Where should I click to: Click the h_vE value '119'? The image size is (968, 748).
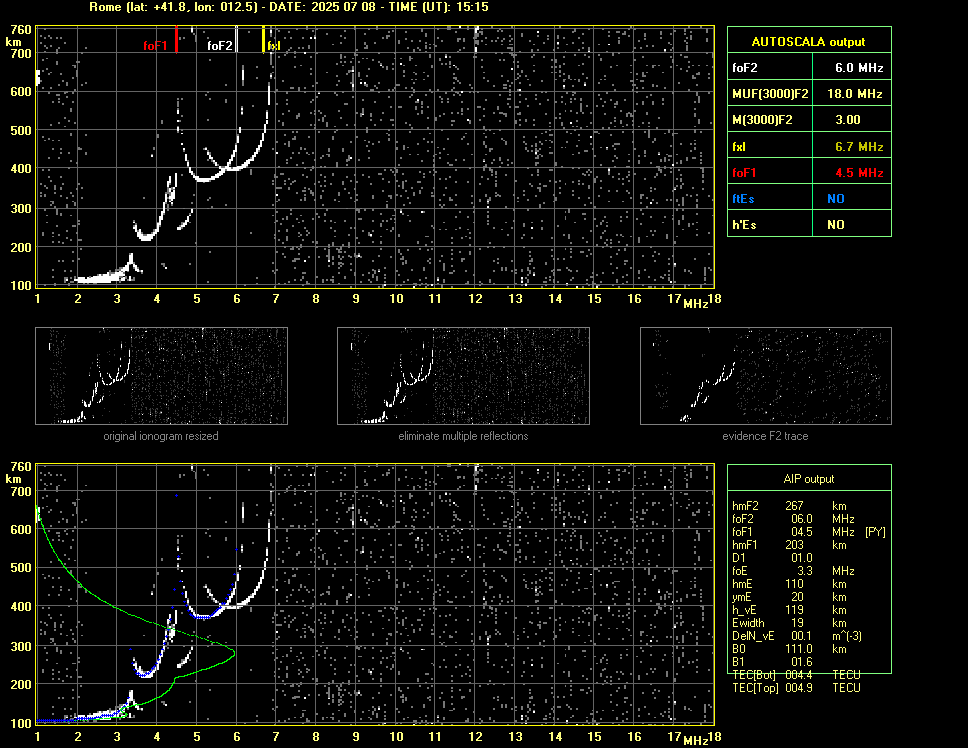coord(795,610)
